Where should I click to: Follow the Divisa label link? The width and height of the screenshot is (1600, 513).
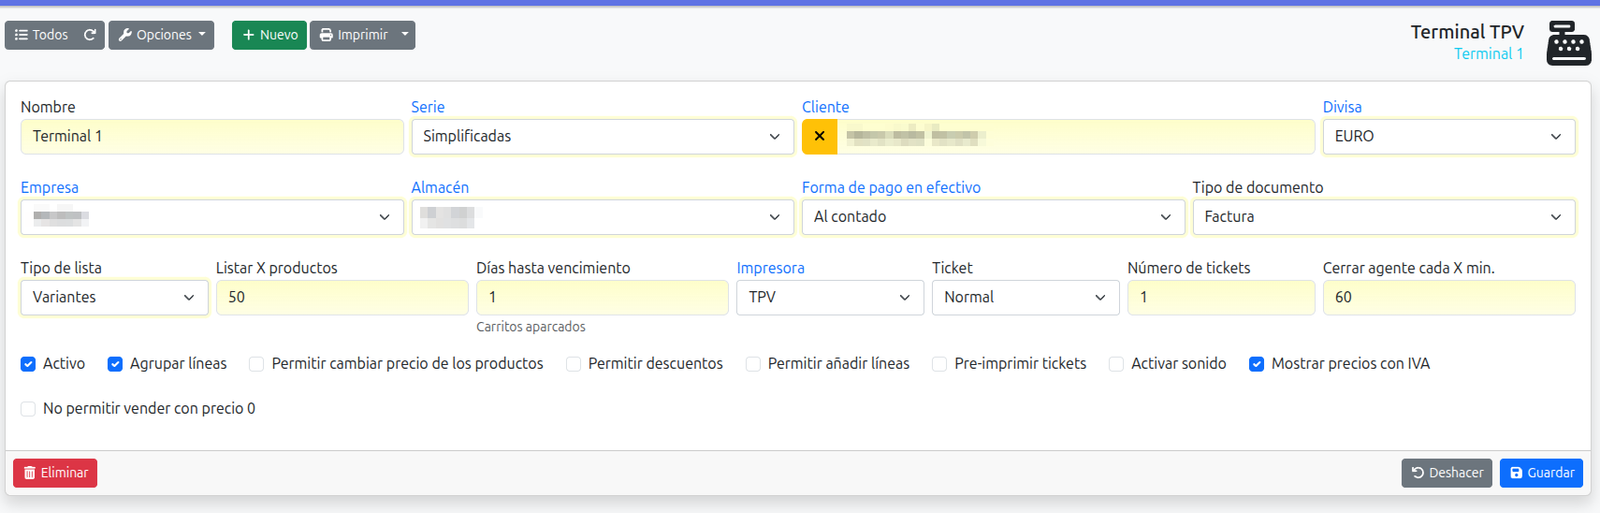(1342, 107)
